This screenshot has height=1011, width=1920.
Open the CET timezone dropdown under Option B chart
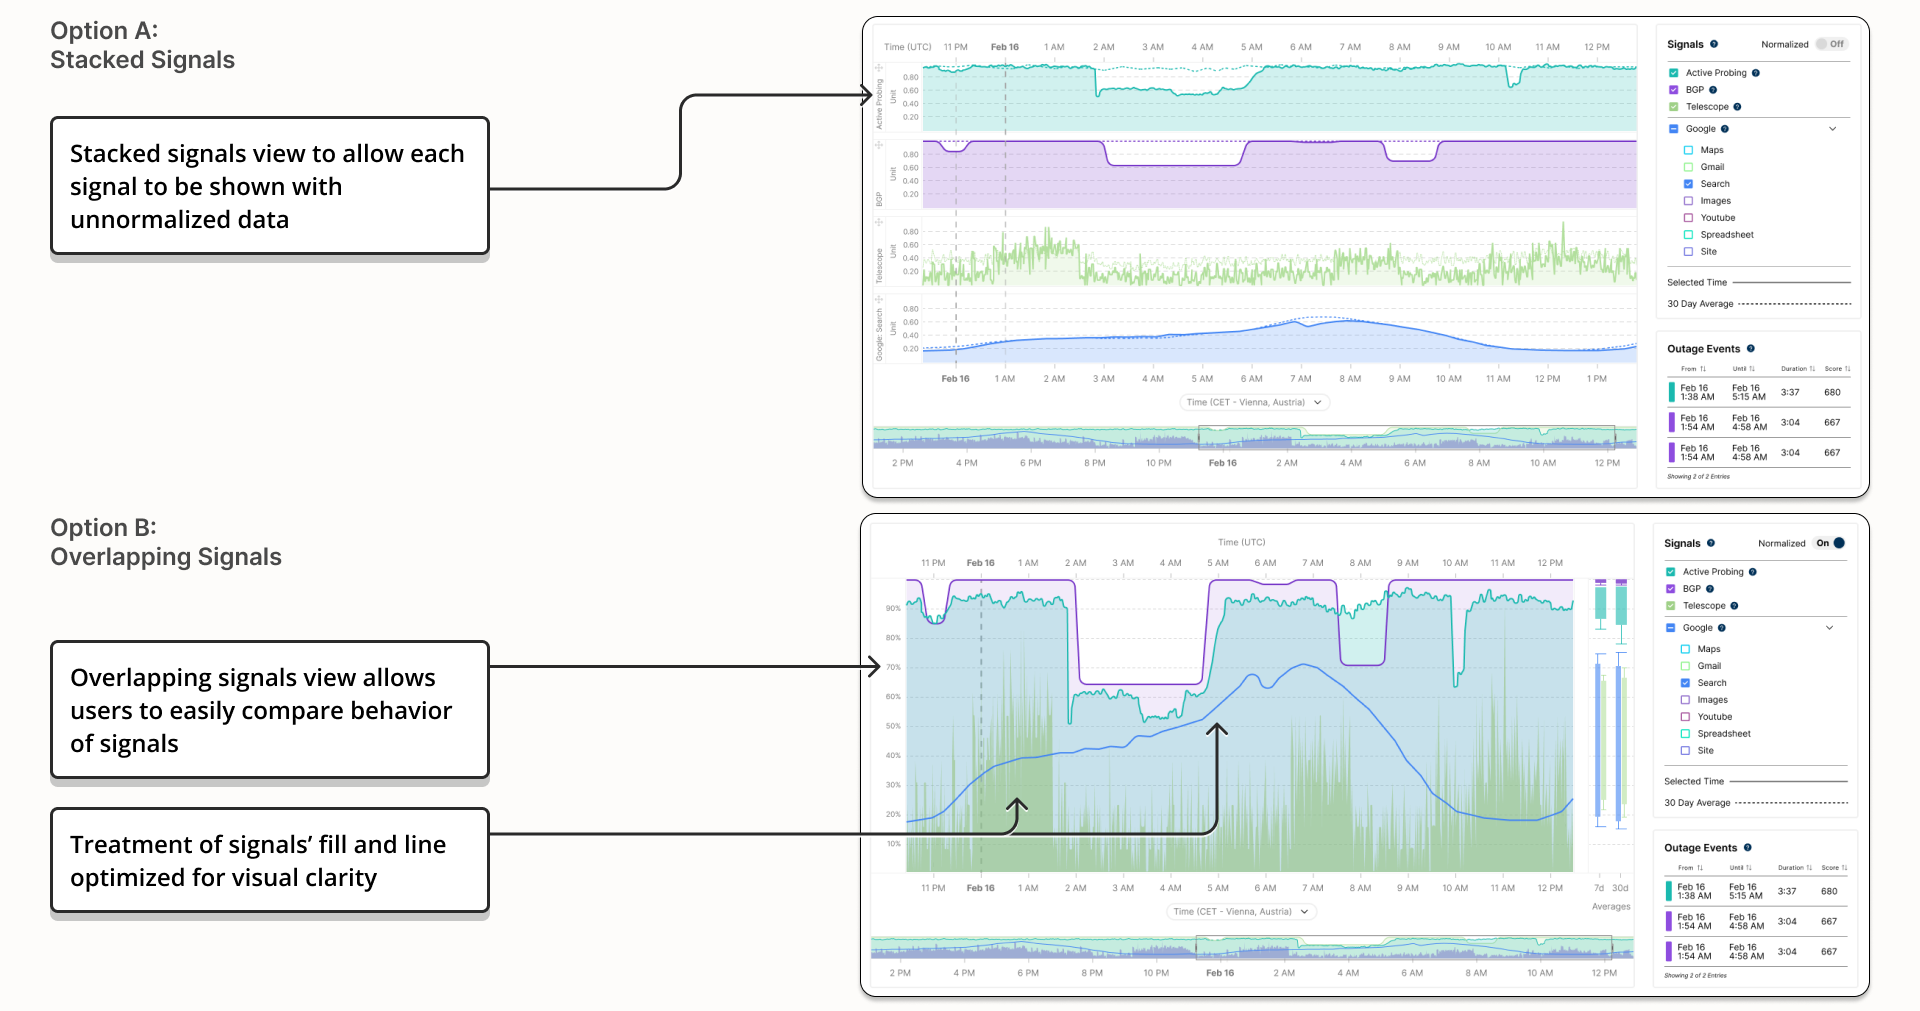pyautogui.click(x=1241, y=912)
